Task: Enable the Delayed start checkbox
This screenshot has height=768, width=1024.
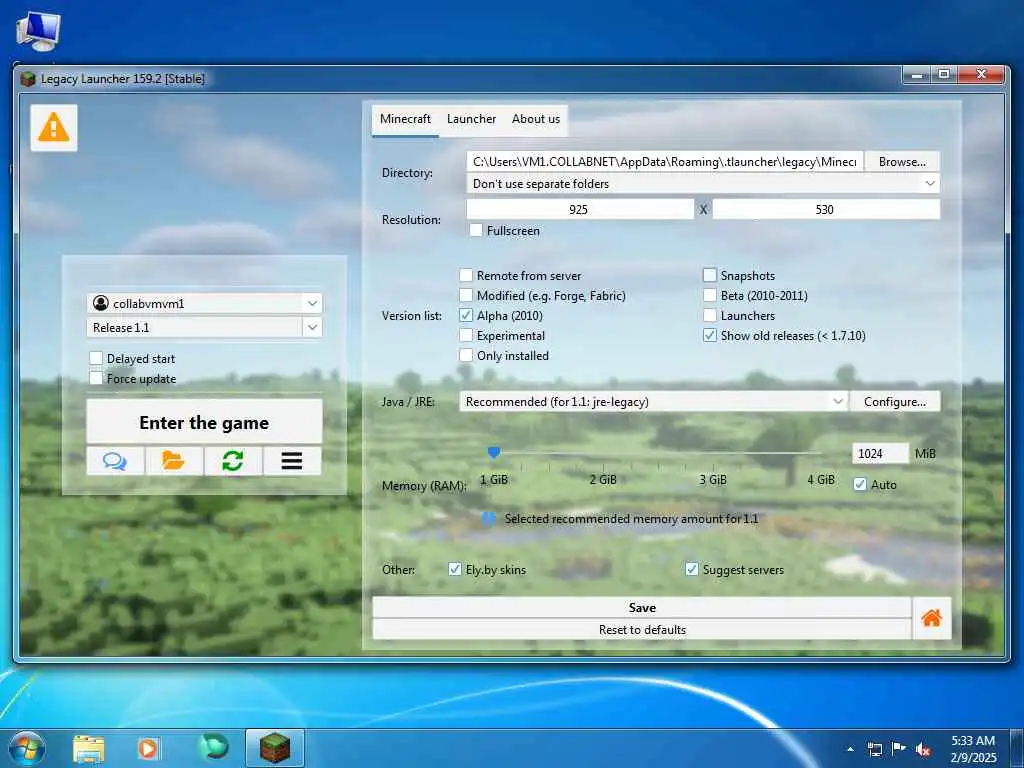Action: point(96,358)
